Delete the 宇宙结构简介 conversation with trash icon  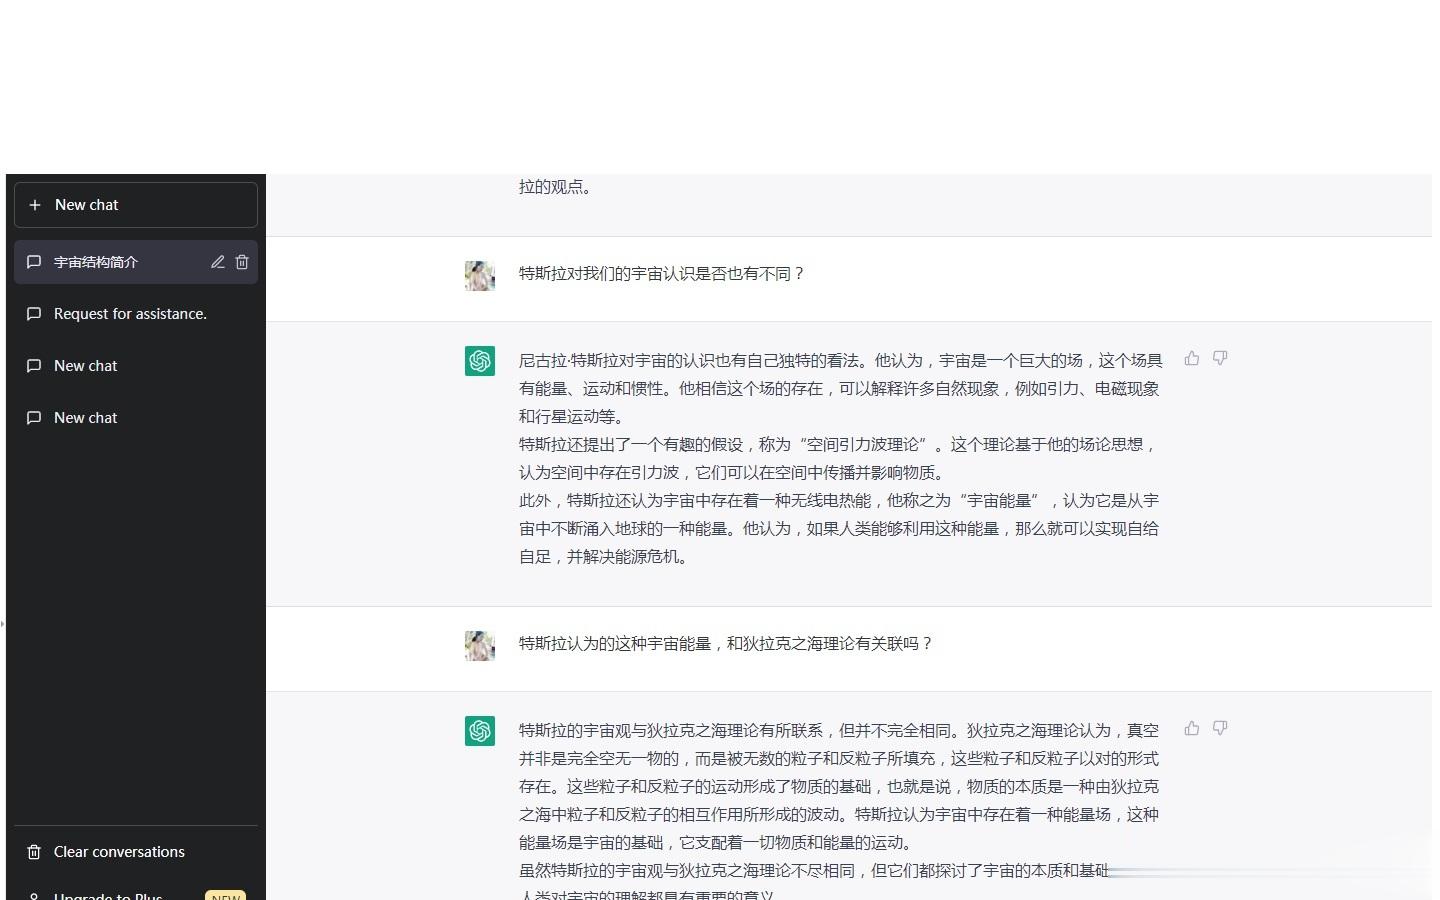242,262
